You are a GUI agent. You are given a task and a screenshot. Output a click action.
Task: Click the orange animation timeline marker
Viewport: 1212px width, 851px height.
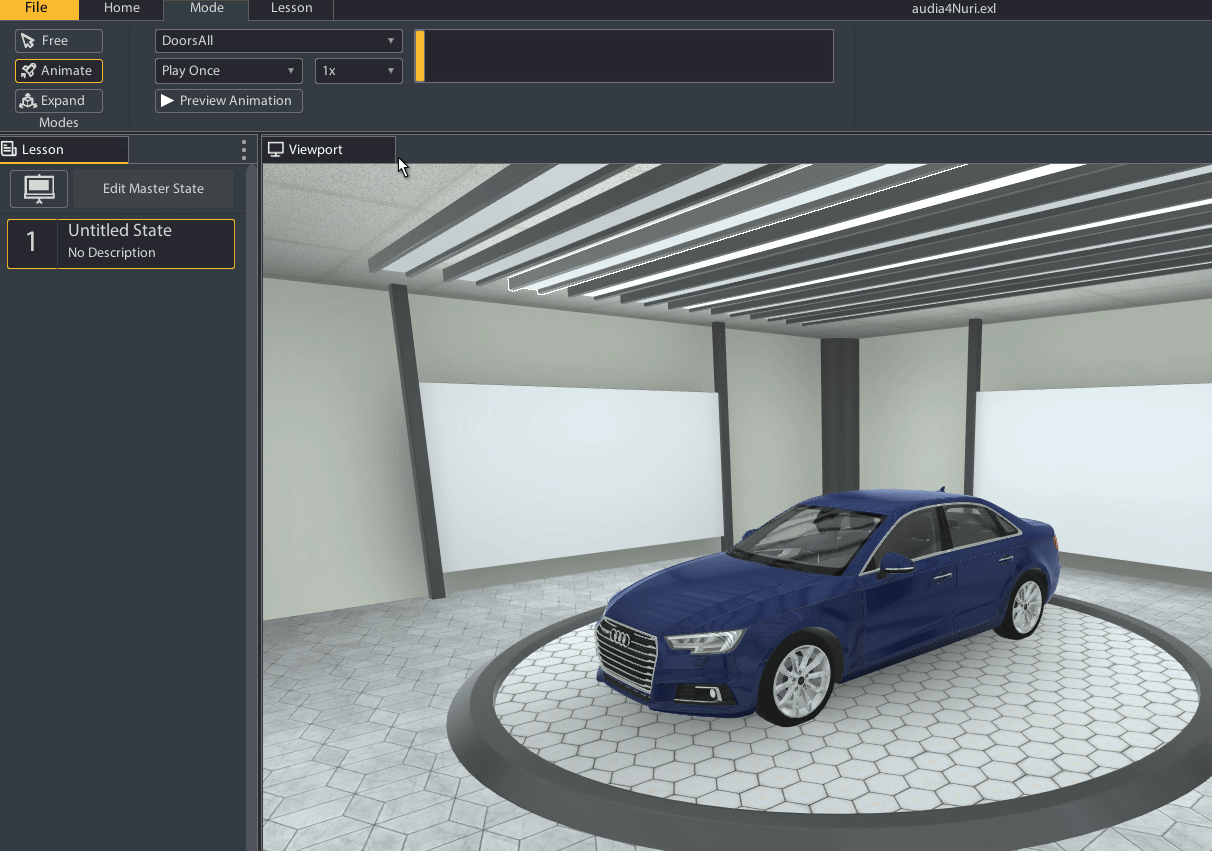420,56
